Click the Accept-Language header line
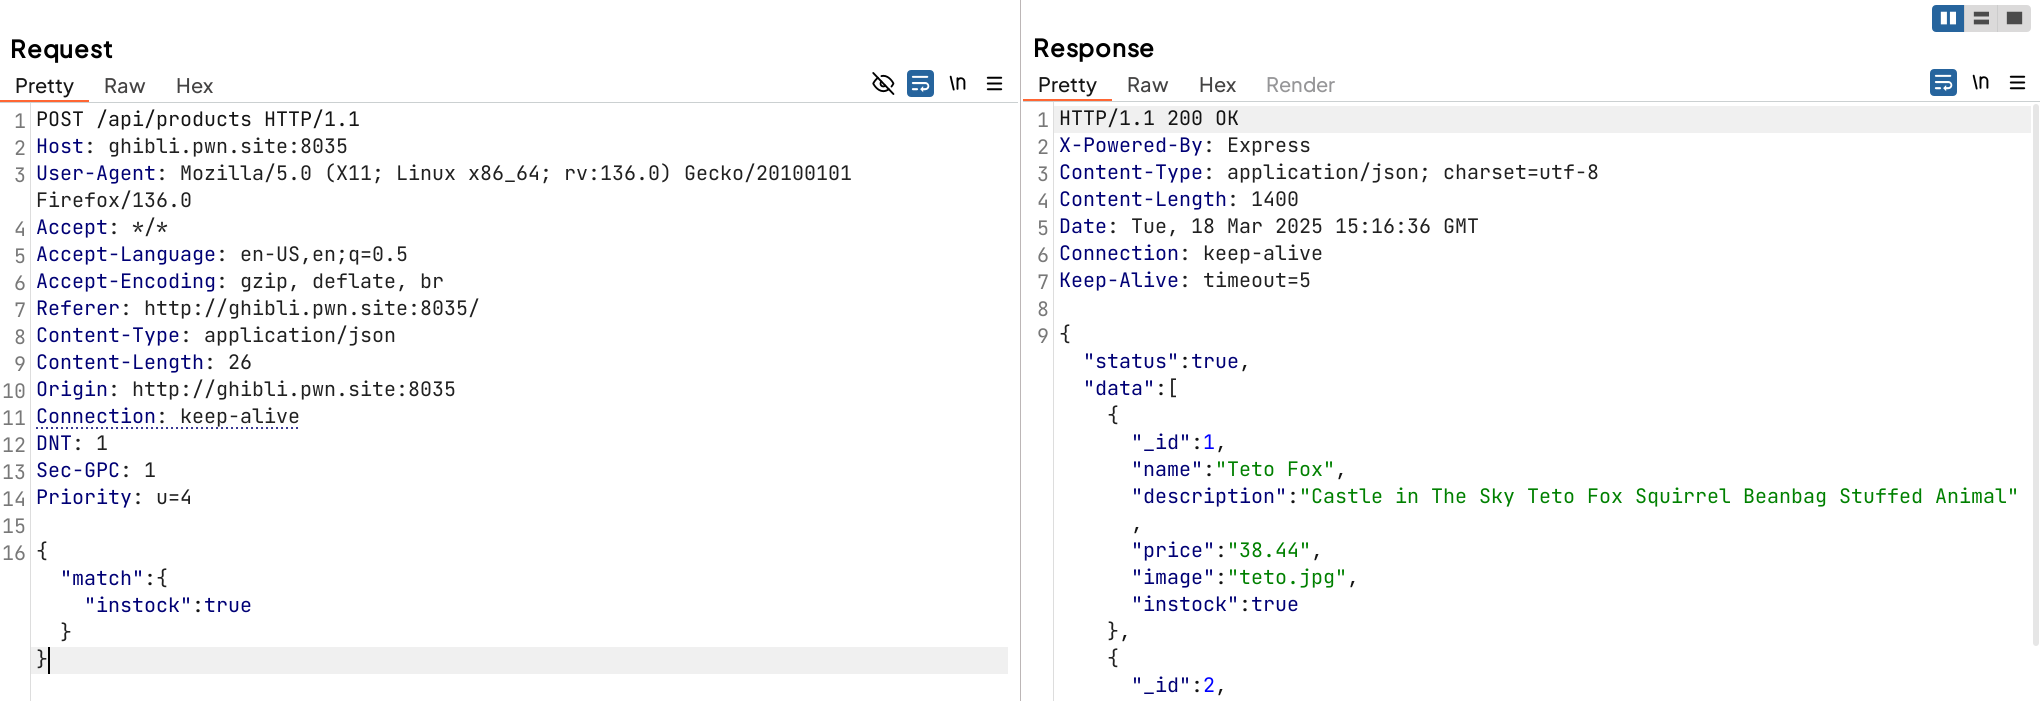This screenshot has height=701, width=2040. pos(222,254)
